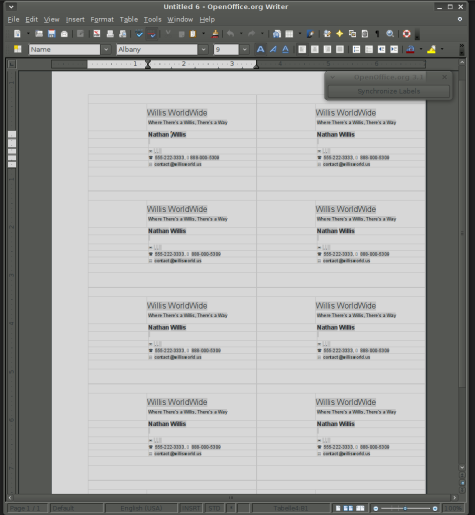Click the Edit File icon
This screenshot has height=515, width=475.
click(x=80, y=34)
